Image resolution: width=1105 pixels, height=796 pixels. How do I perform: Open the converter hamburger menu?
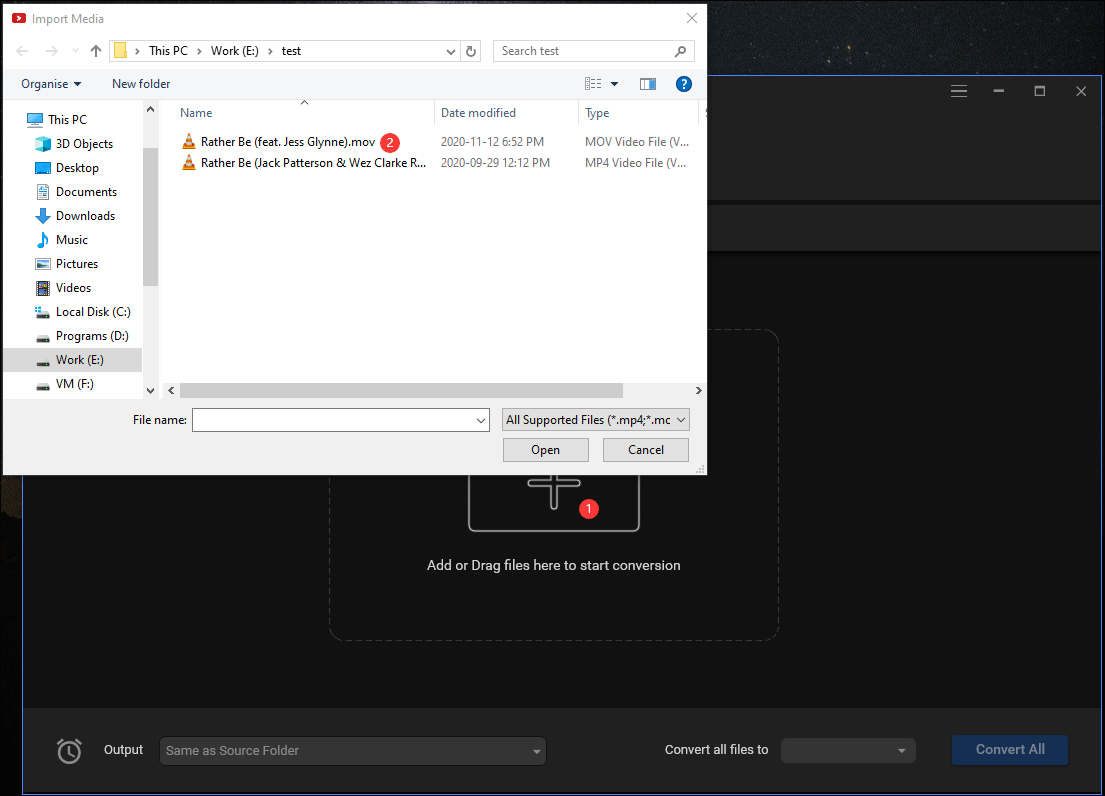tap(958, 91)
